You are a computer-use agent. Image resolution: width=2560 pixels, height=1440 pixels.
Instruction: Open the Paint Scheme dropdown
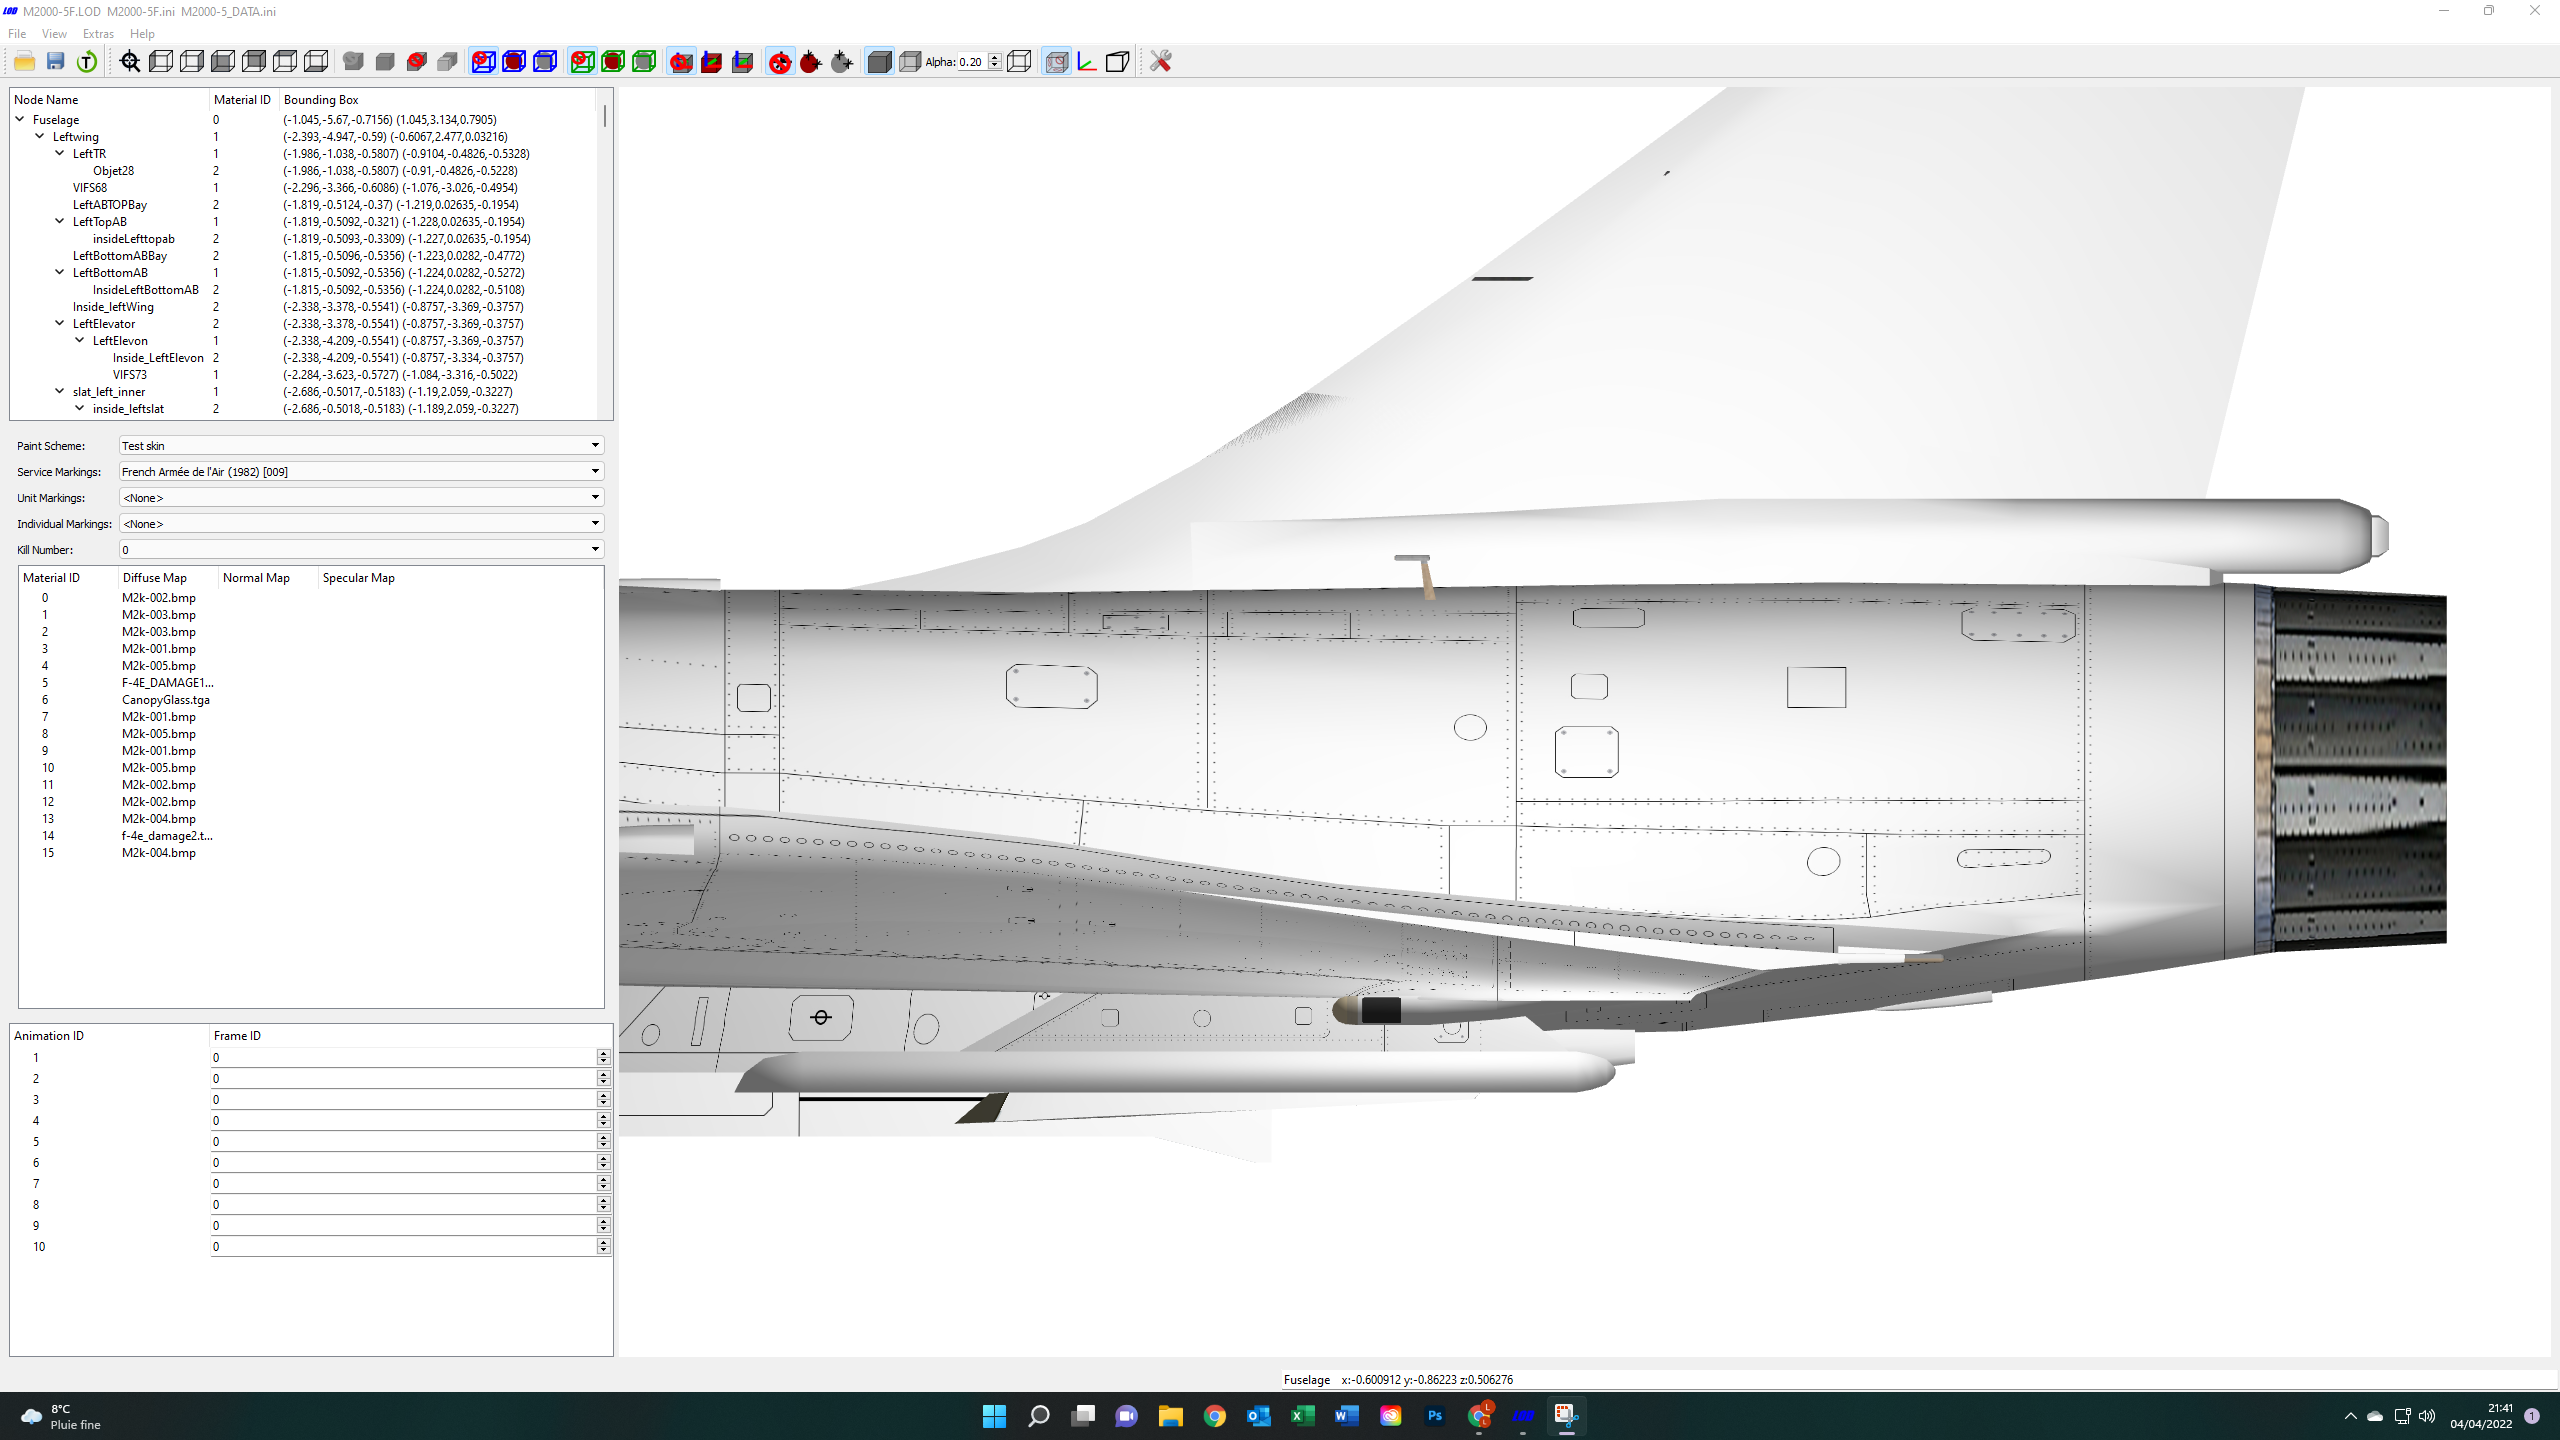361,446
